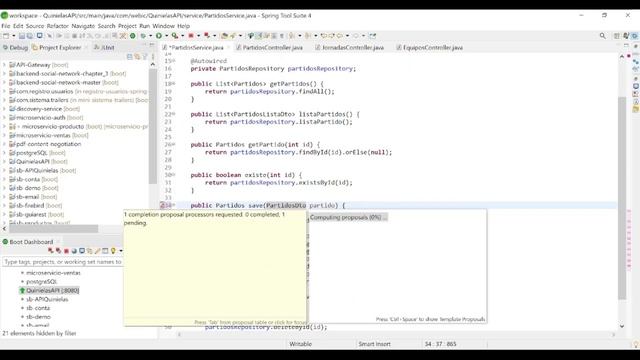Click the green Debug bug toolbar icon

[x=143, y=36]
